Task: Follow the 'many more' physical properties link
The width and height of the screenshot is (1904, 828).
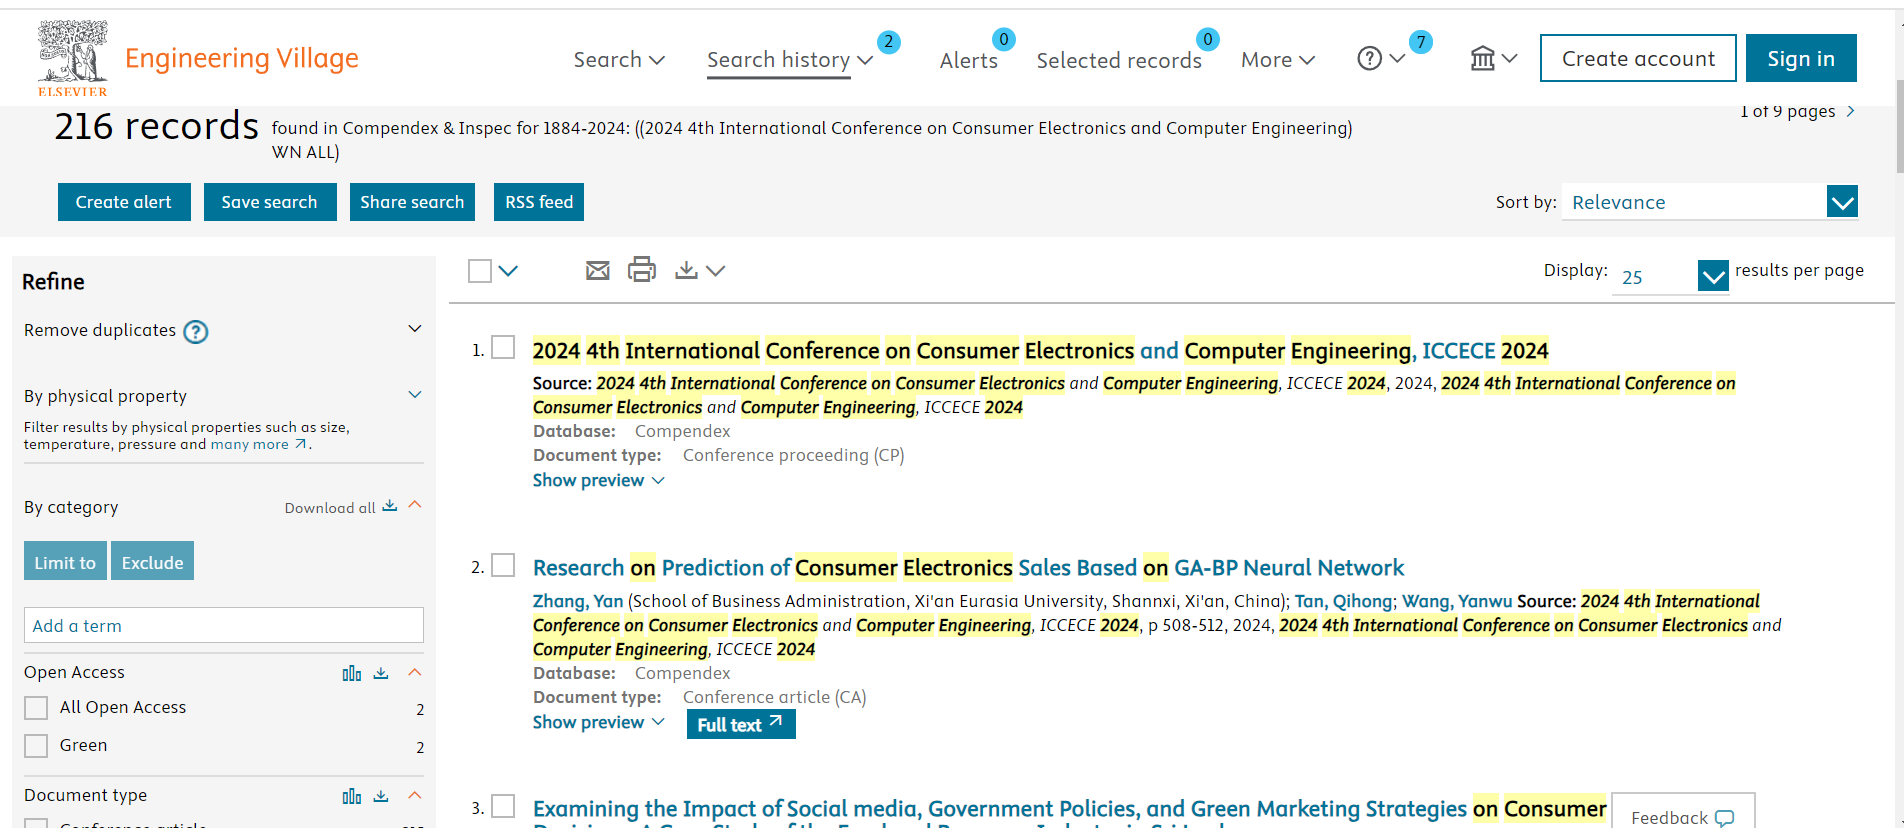Action: 249,444
